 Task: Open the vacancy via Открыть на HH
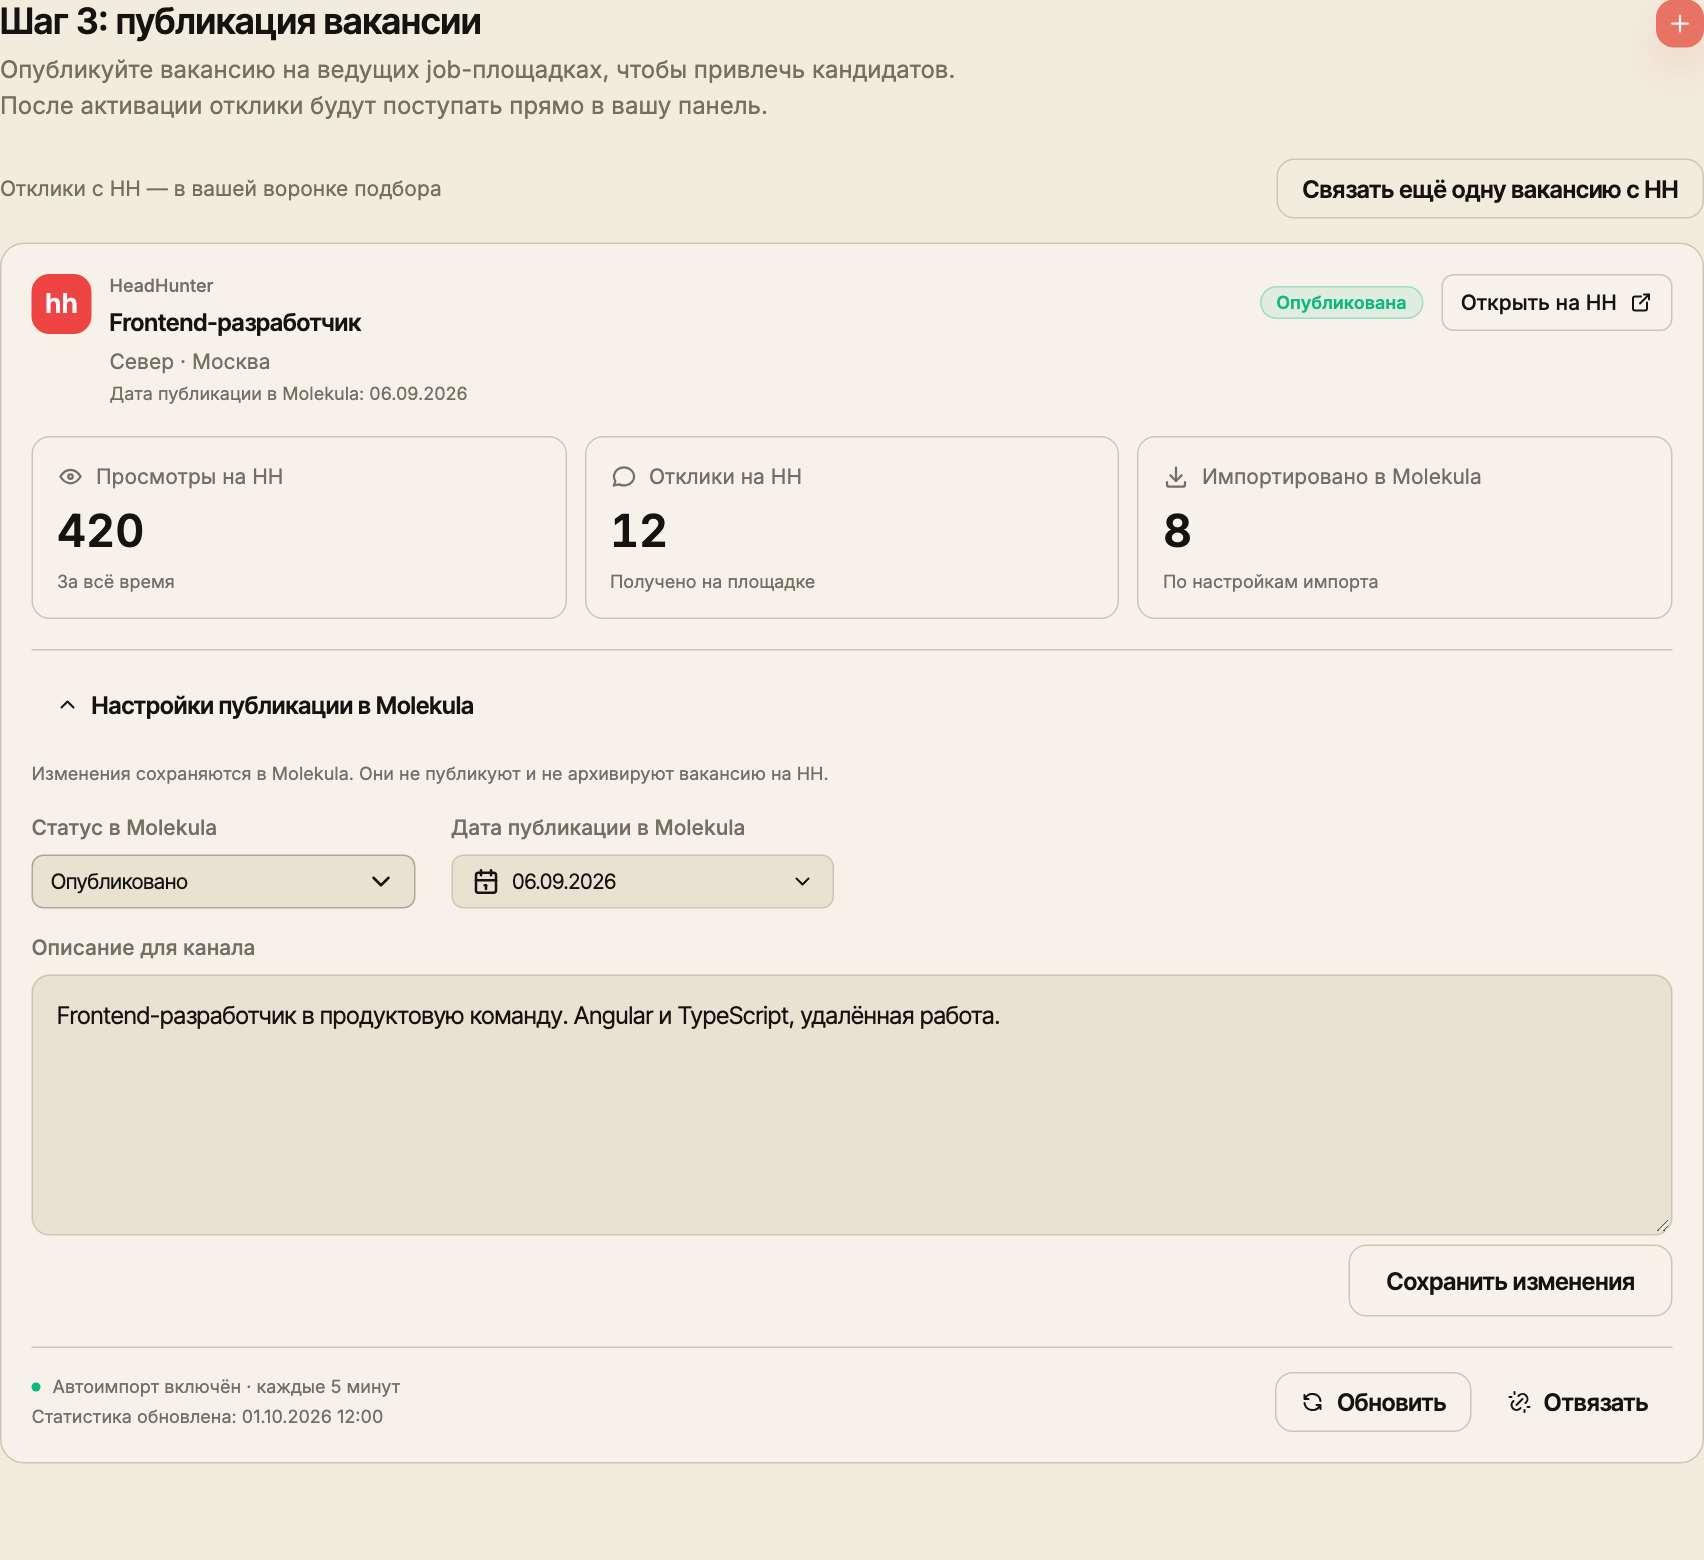pyautogui.click(x=1556, y=302)
